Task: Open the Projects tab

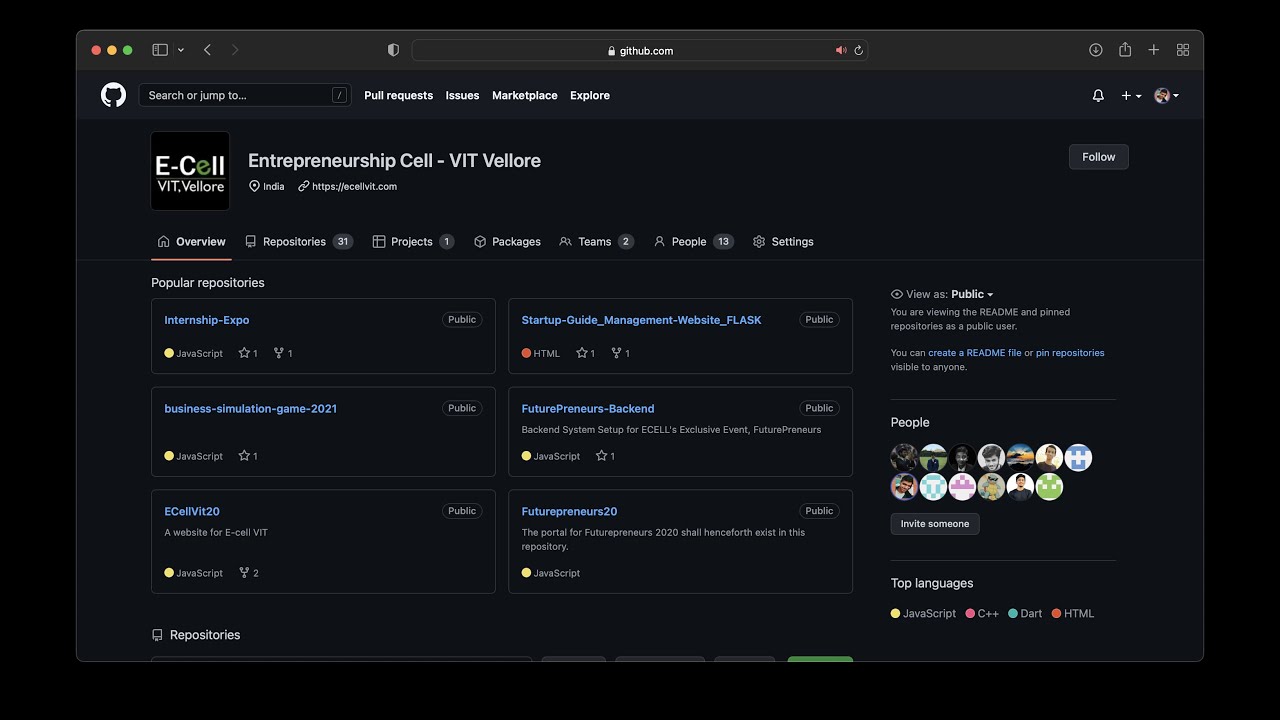Action: 413,242
